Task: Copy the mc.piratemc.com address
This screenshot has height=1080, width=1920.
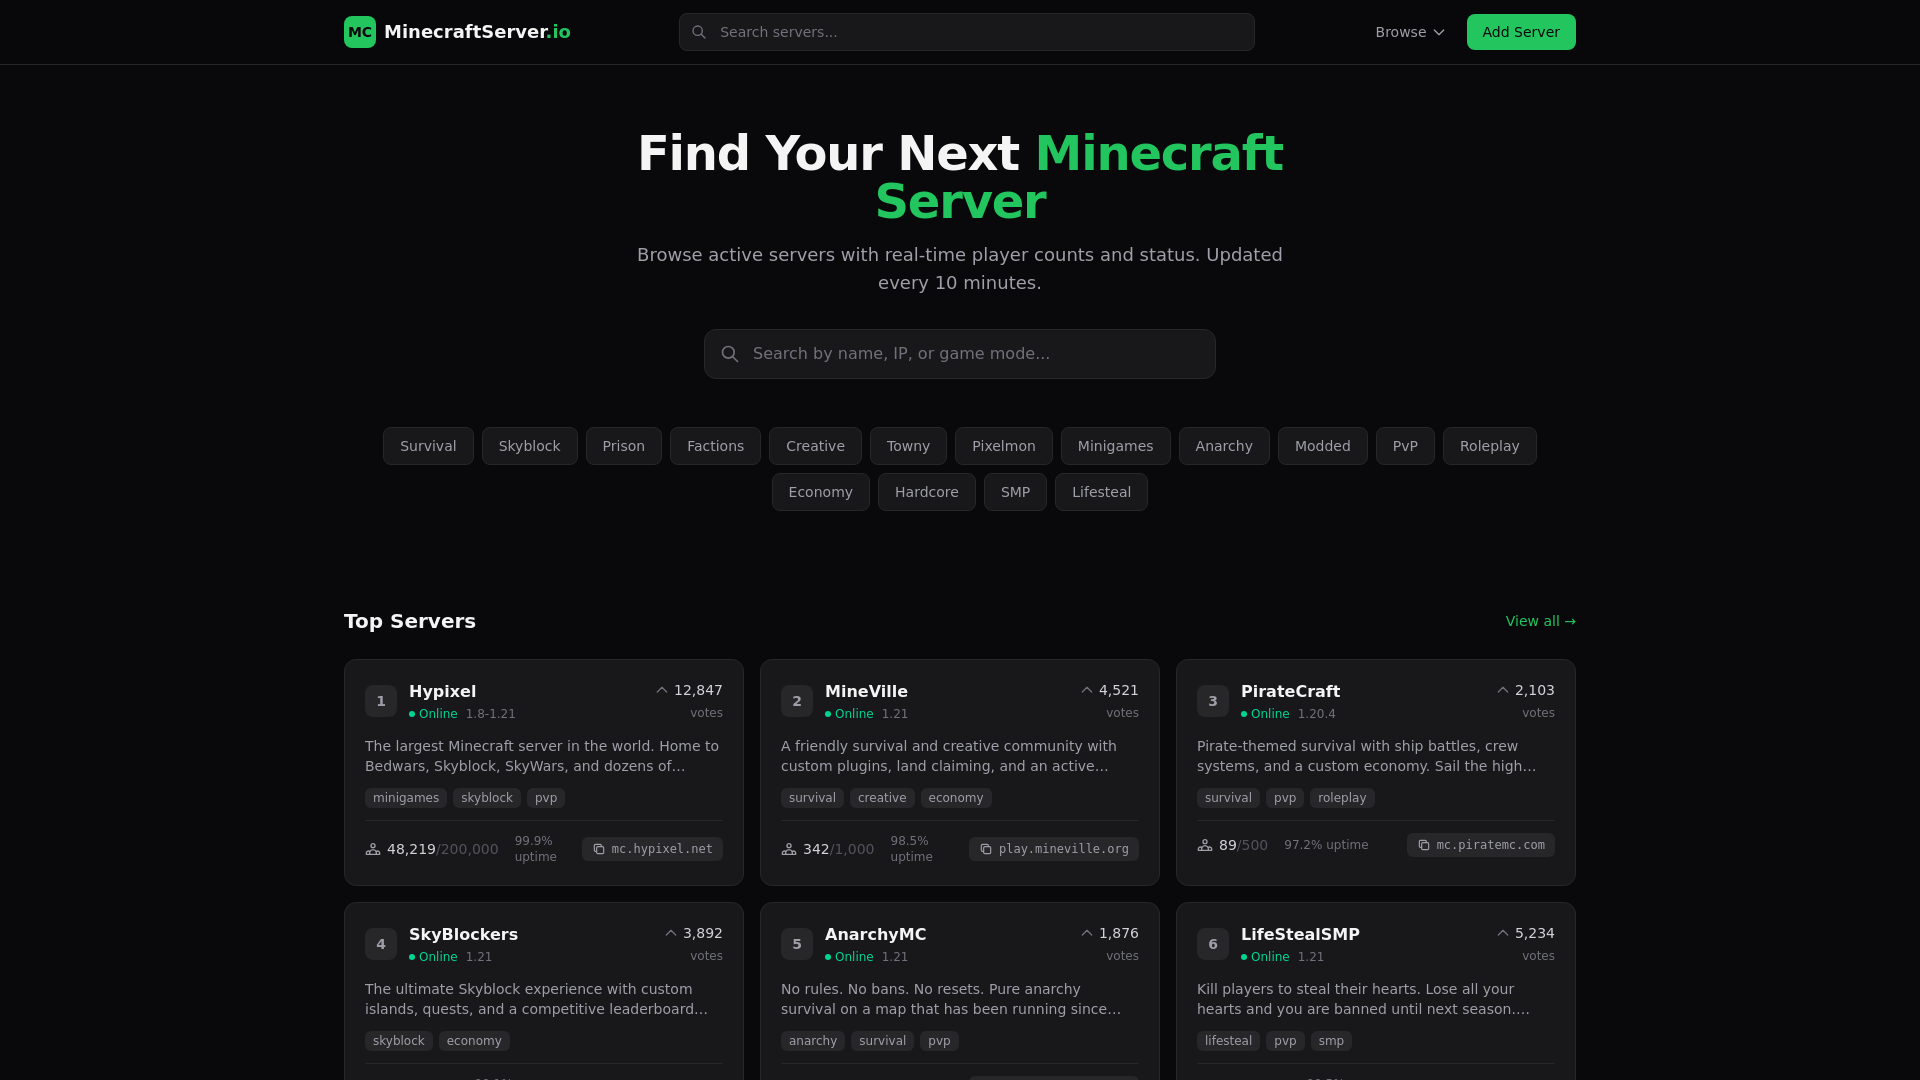Action: [1481, 845]
